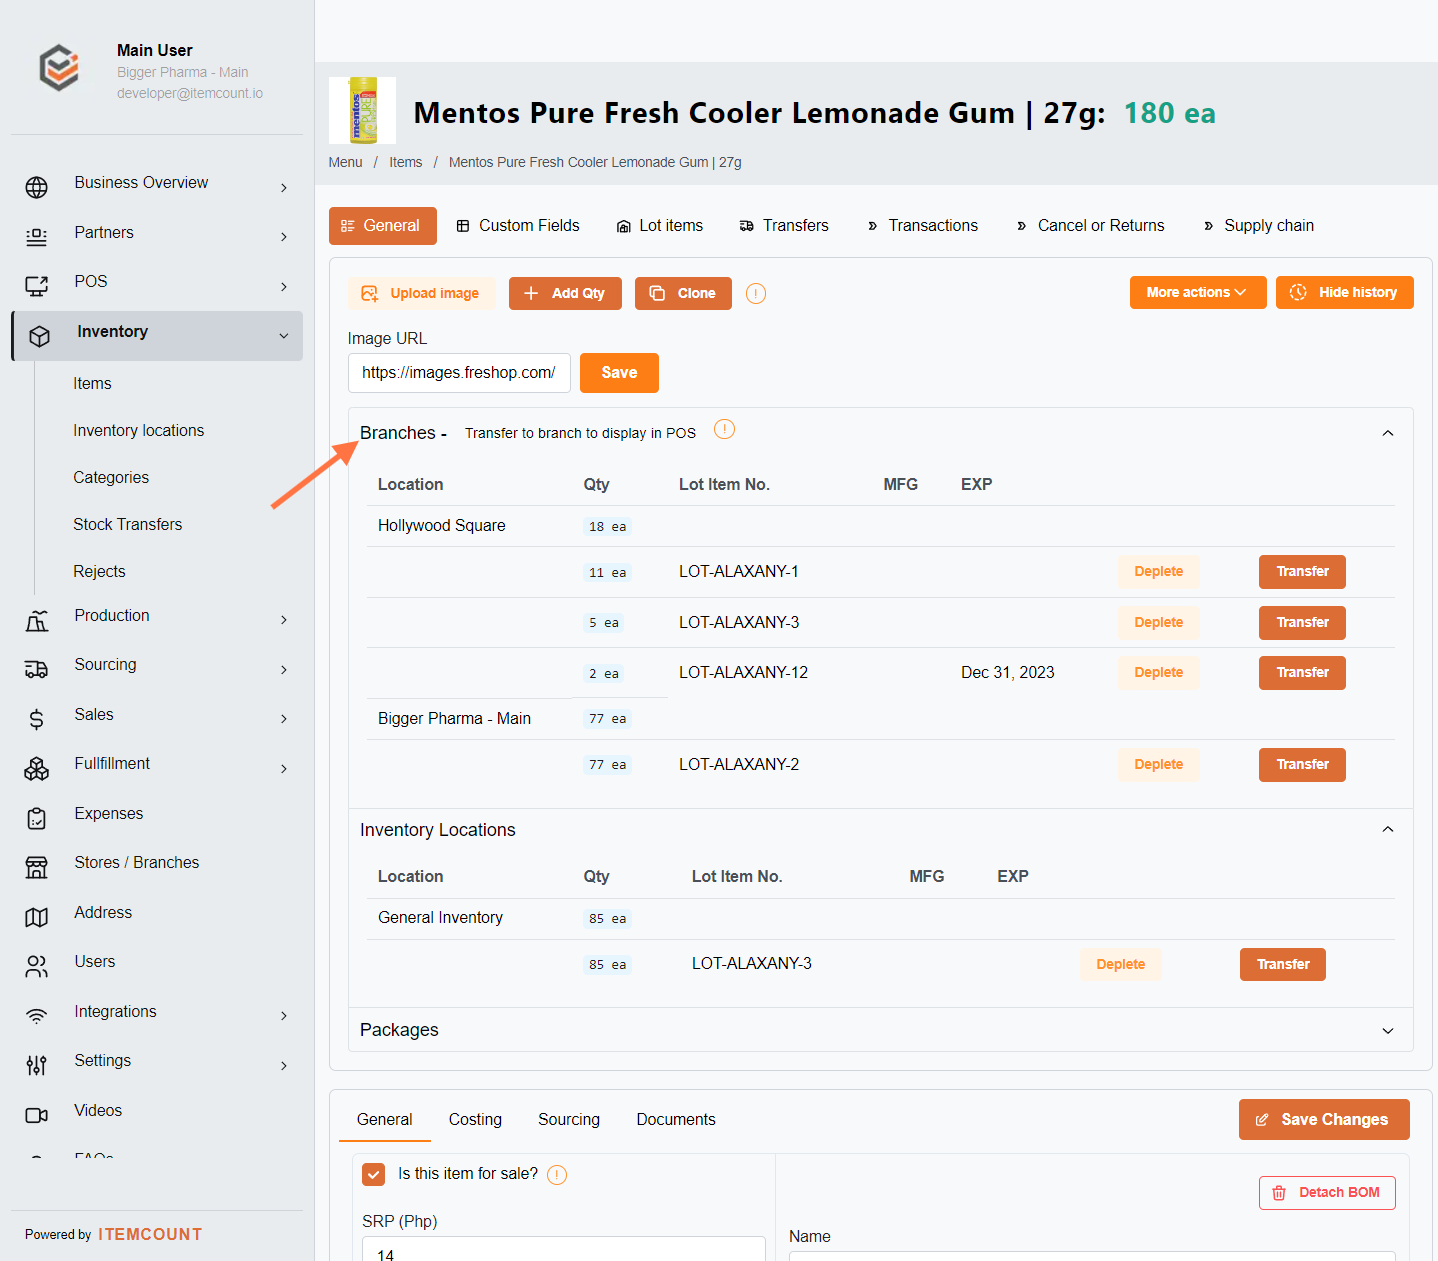Click Transfer for LOT-ALAXANY-12

click(1302, 673)
